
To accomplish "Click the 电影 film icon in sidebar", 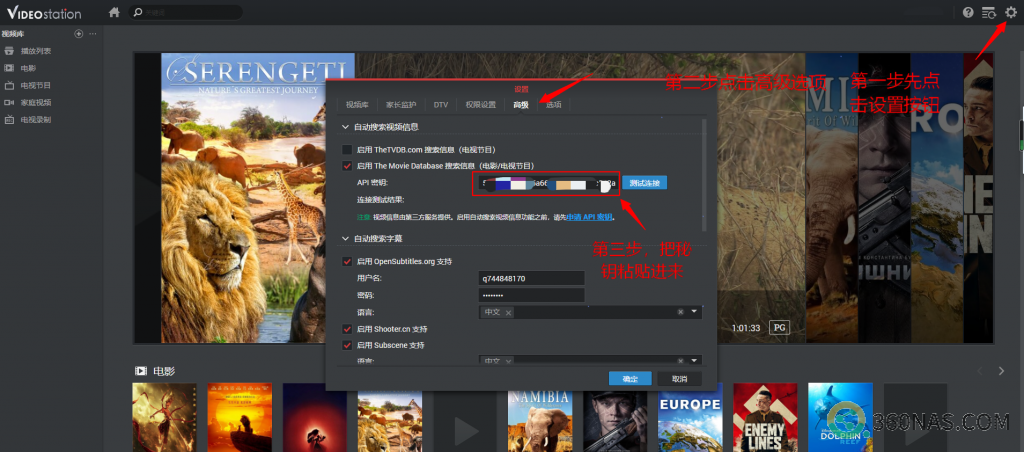I will click(x=9, y=68).
